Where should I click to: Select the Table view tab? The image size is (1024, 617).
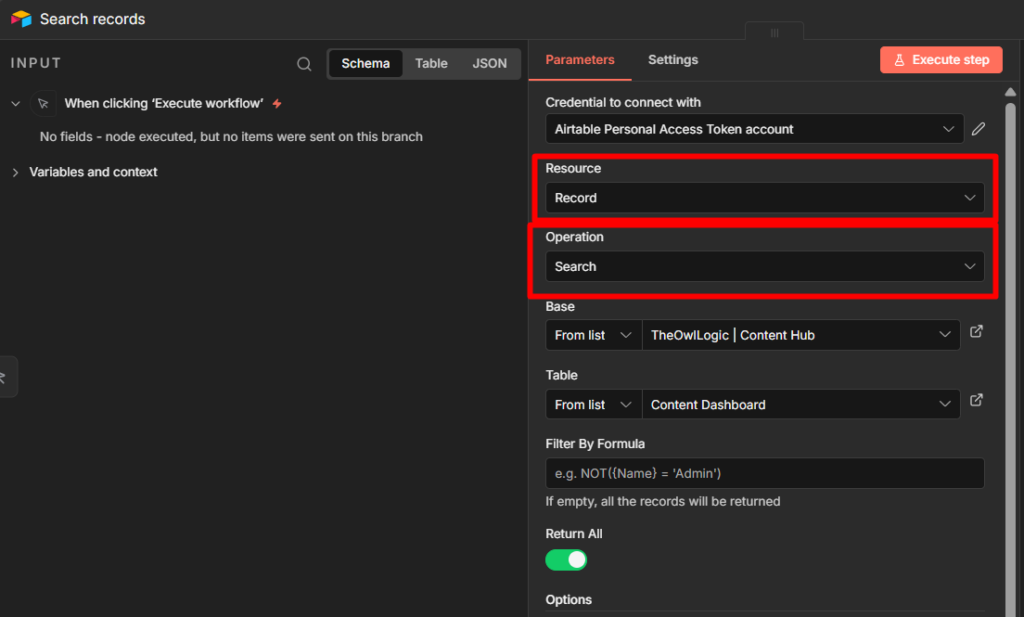431,63
